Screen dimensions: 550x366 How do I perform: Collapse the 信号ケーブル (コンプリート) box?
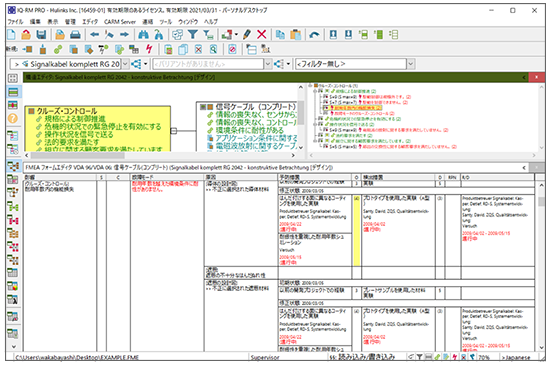pos(202,107)
